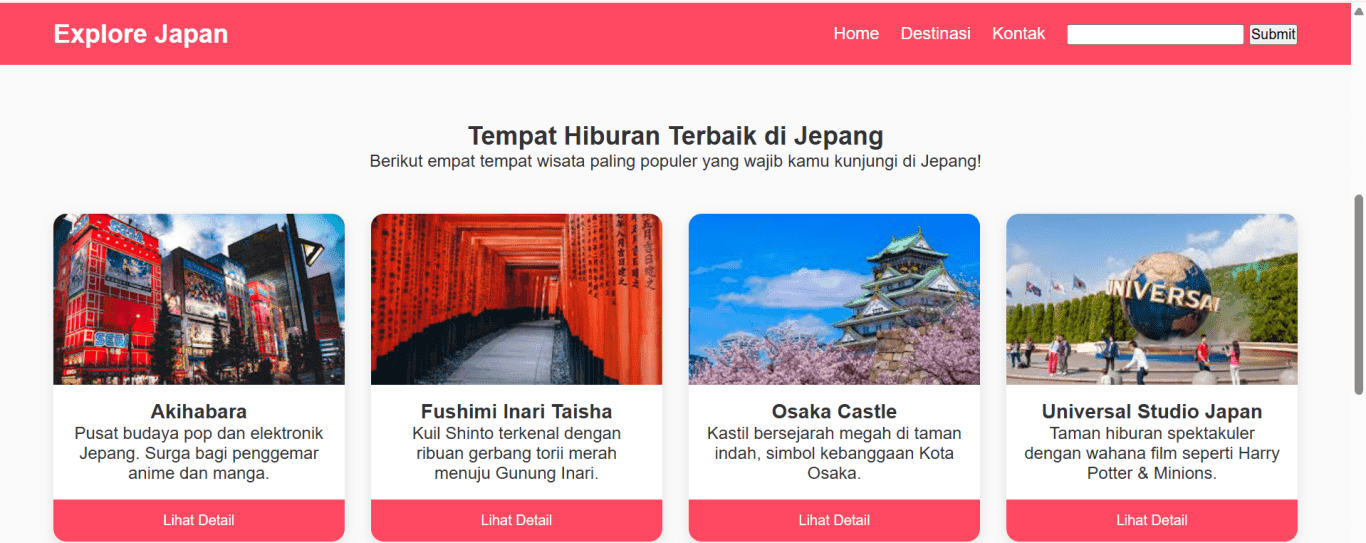Open the Kontak navigation link
The height and width of the screenshot is (543, 1366).
click(x=1018, y=34)
